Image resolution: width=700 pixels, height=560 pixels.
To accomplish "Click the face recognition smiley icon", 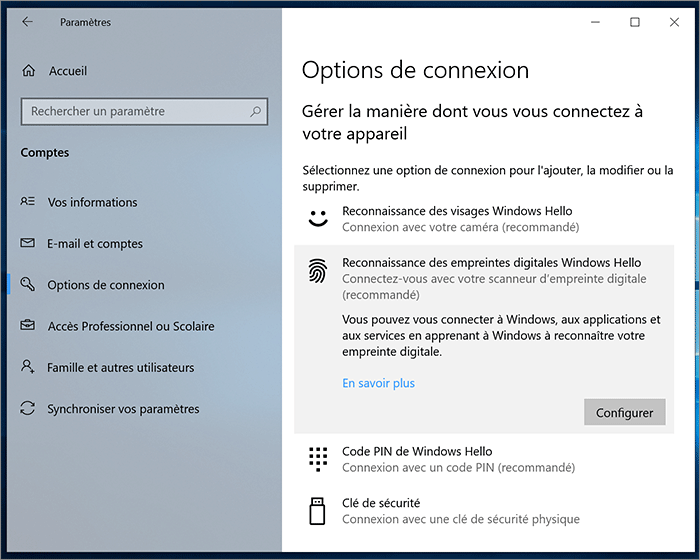I will tap(318, 219).
